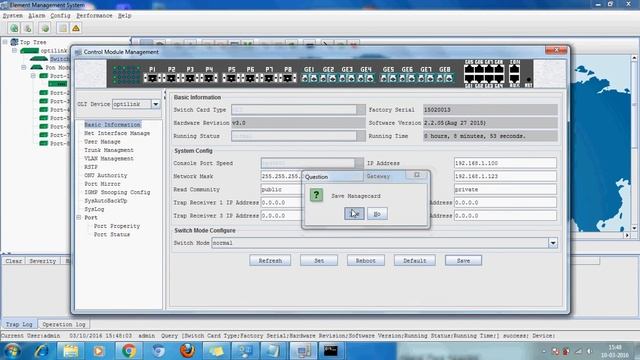This screenshot has width=640, height=360.
Task: Click the green sphere toolbar icon
Action: 45,28
